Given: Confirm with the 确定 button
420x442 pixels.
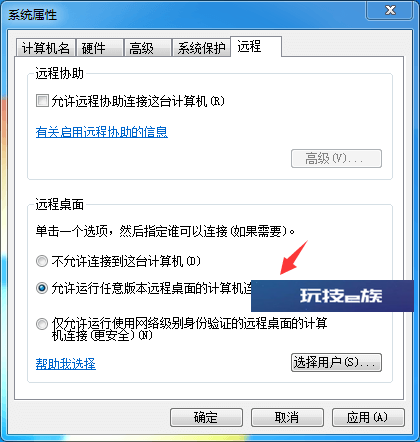Looking at the screenshot, I should click(206, 417).
